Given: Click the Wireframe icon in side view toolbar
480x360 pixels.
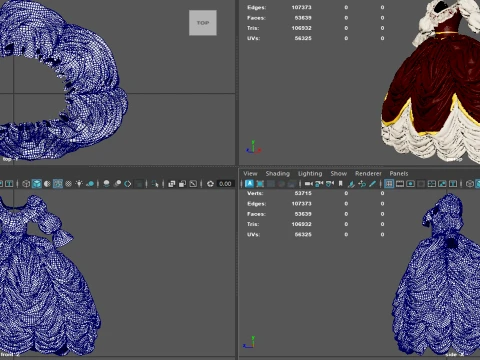Looking at the screenshot, I should (469, 184).
